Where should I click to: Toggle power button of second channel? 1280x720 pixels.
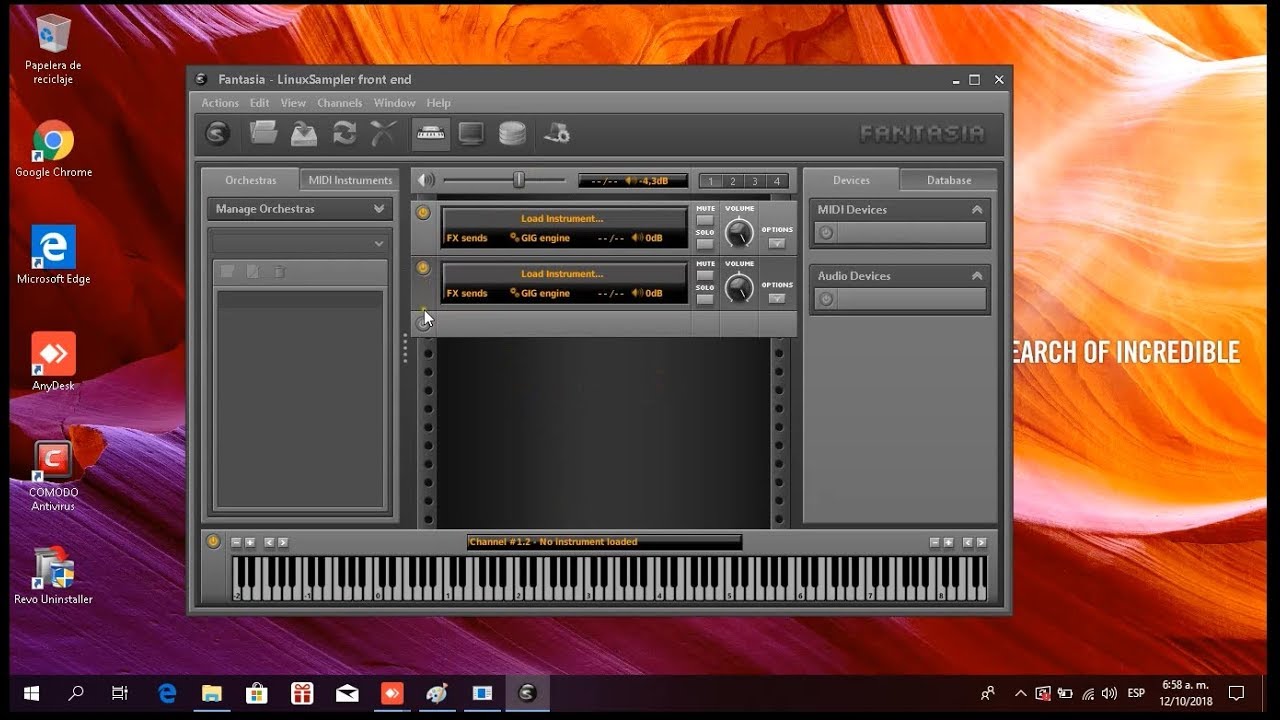[423, 268]
